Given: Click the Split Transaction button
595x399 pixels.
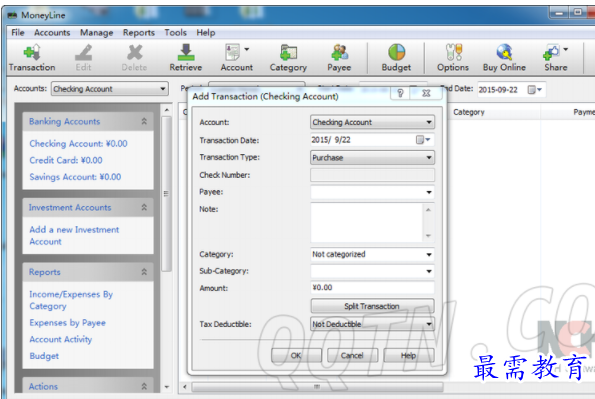Looking at the screenshot, I should pyautogui.click(x=372, y=306).
